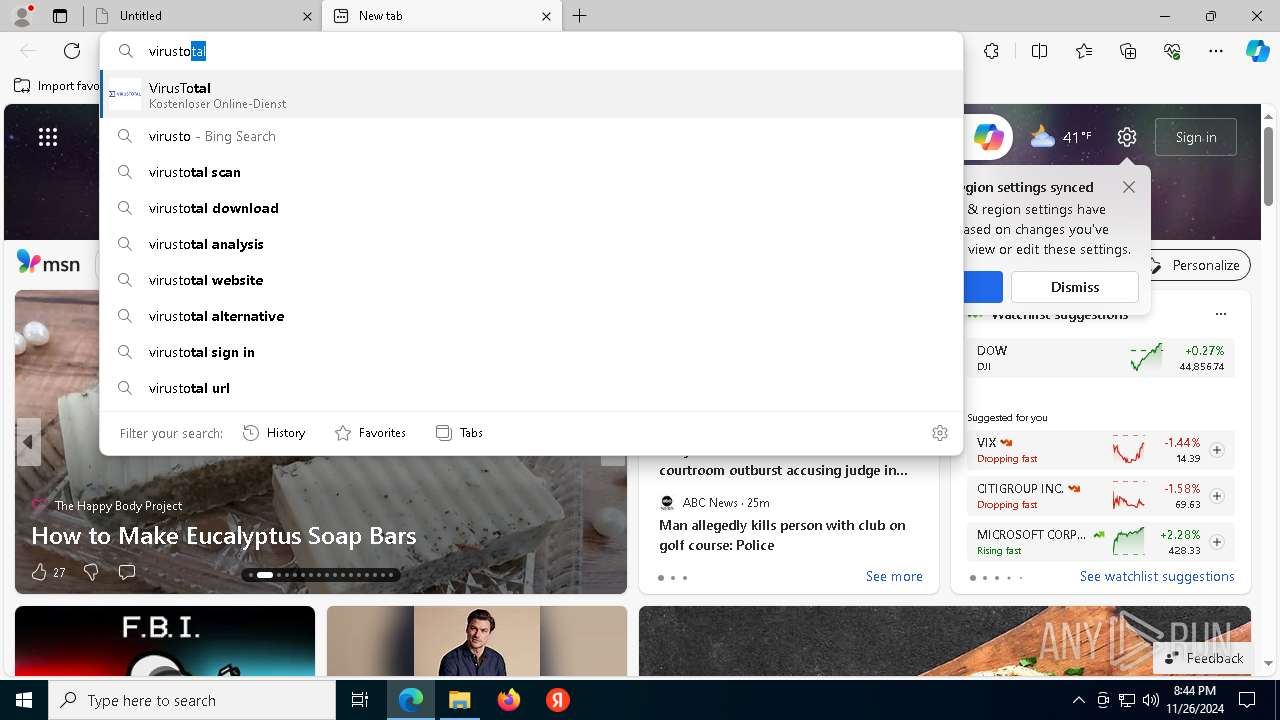This screenshot has height=720, width=1280.
Task: Open Copilot icon on new tab page
Action: pyautogui.click(x=988, y=137)
